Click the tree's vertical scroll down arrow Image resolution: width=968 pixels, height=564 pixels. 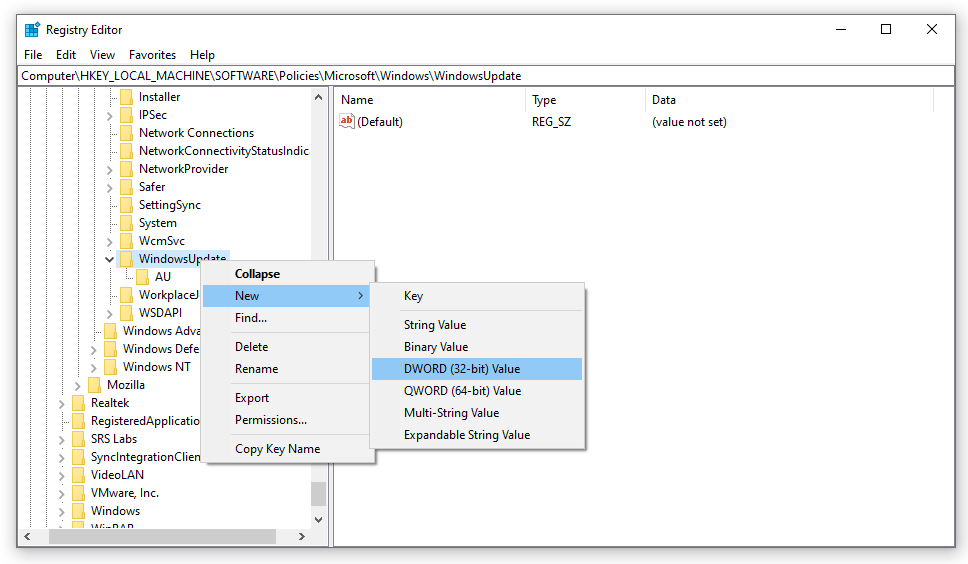[x=319, y=520]
